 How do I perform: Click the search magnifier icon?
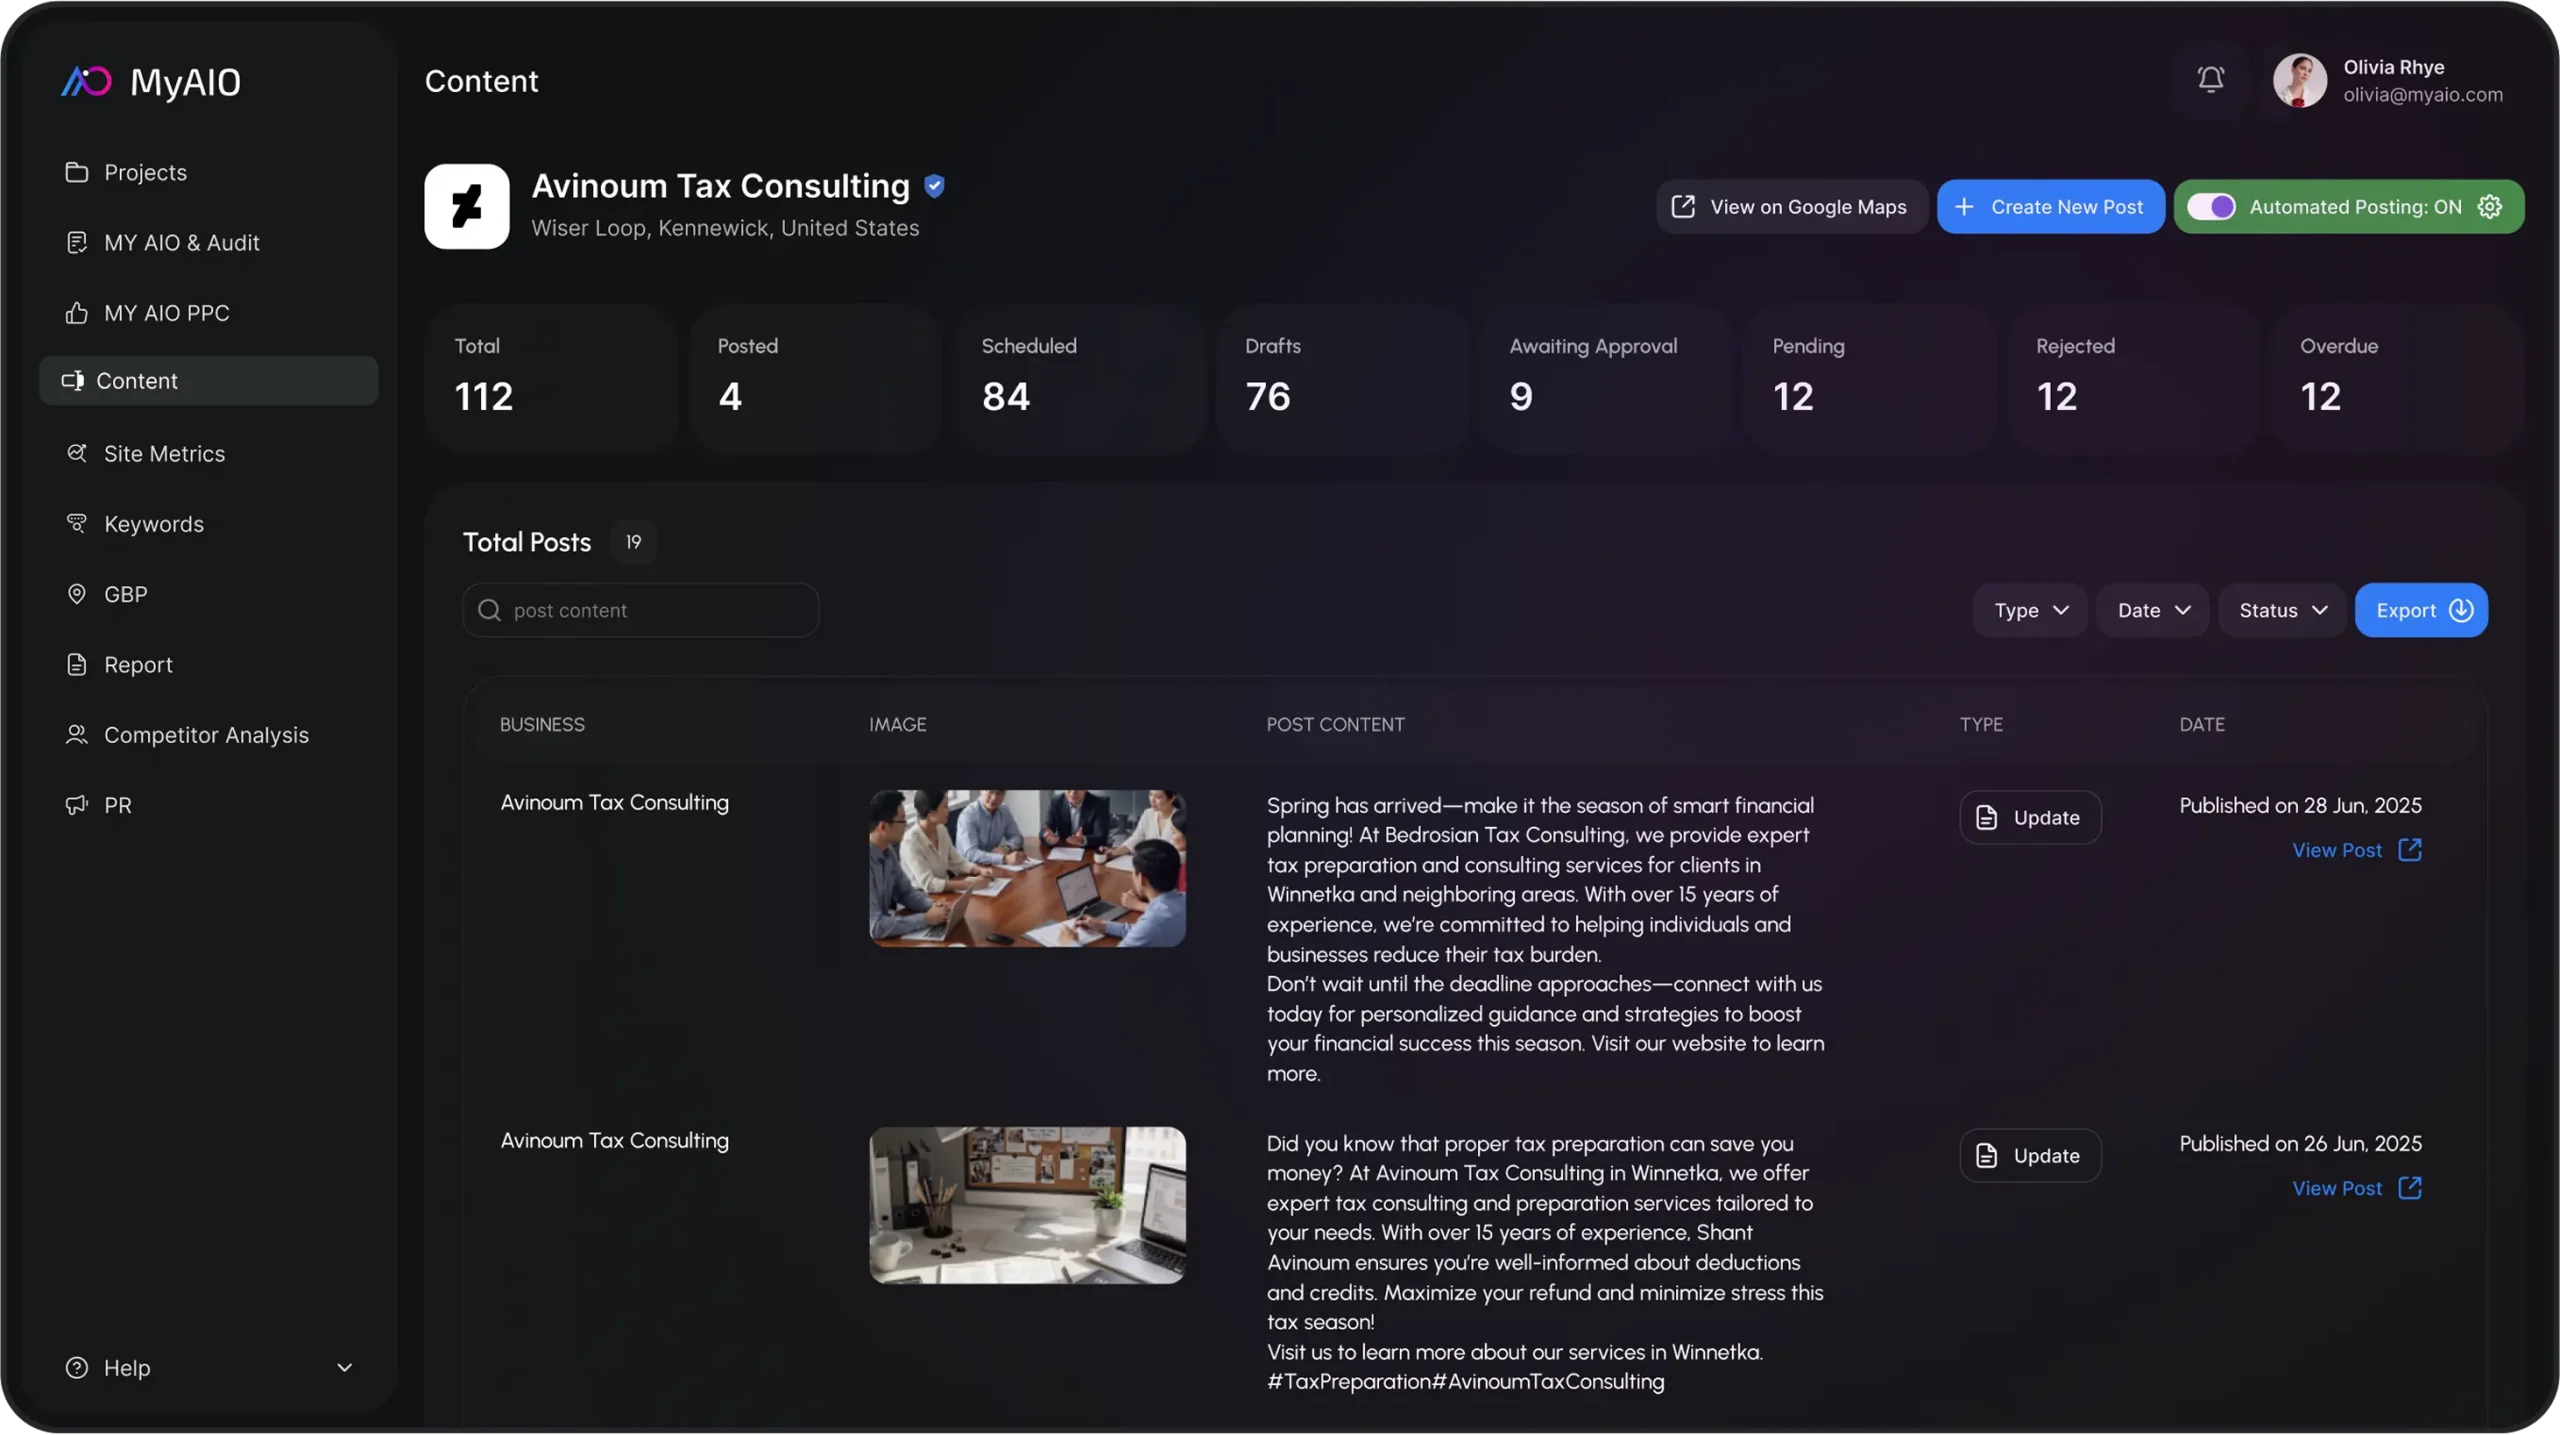point(489,610)
